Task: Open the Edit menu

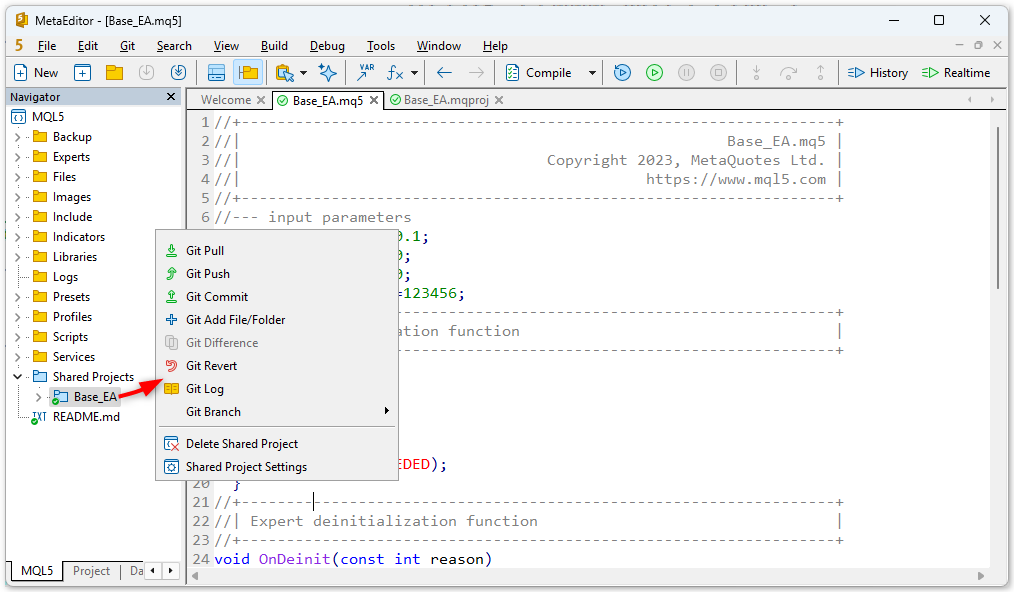Action: pyautogui.click(x=87, y=46)
